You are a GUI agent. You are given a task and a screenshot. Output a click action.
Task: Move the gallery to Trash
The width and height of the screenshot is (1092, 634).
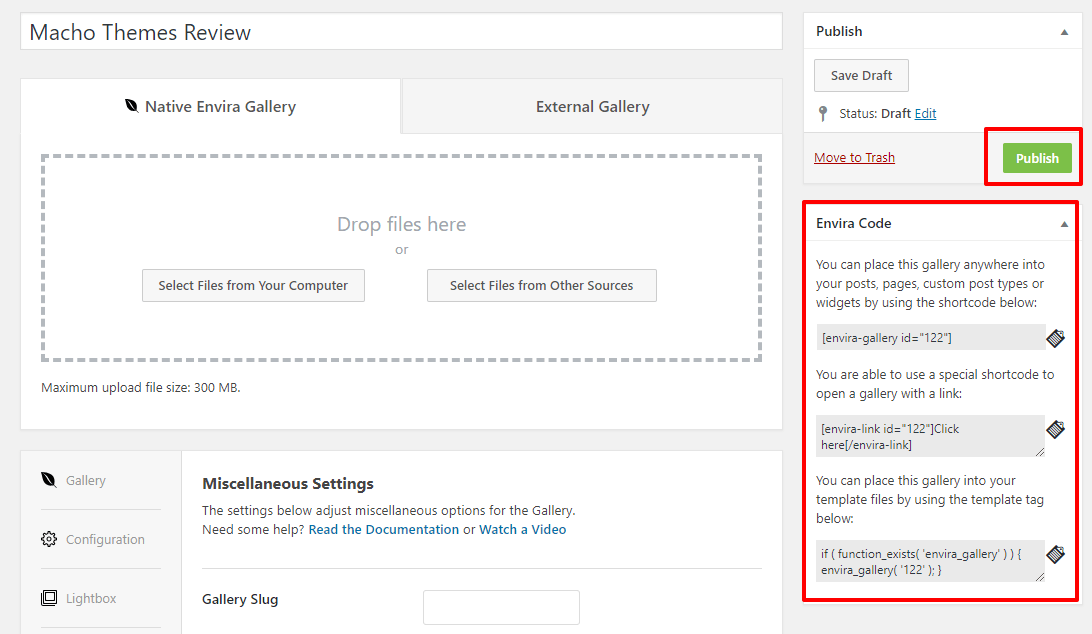(x=855, y=157)
